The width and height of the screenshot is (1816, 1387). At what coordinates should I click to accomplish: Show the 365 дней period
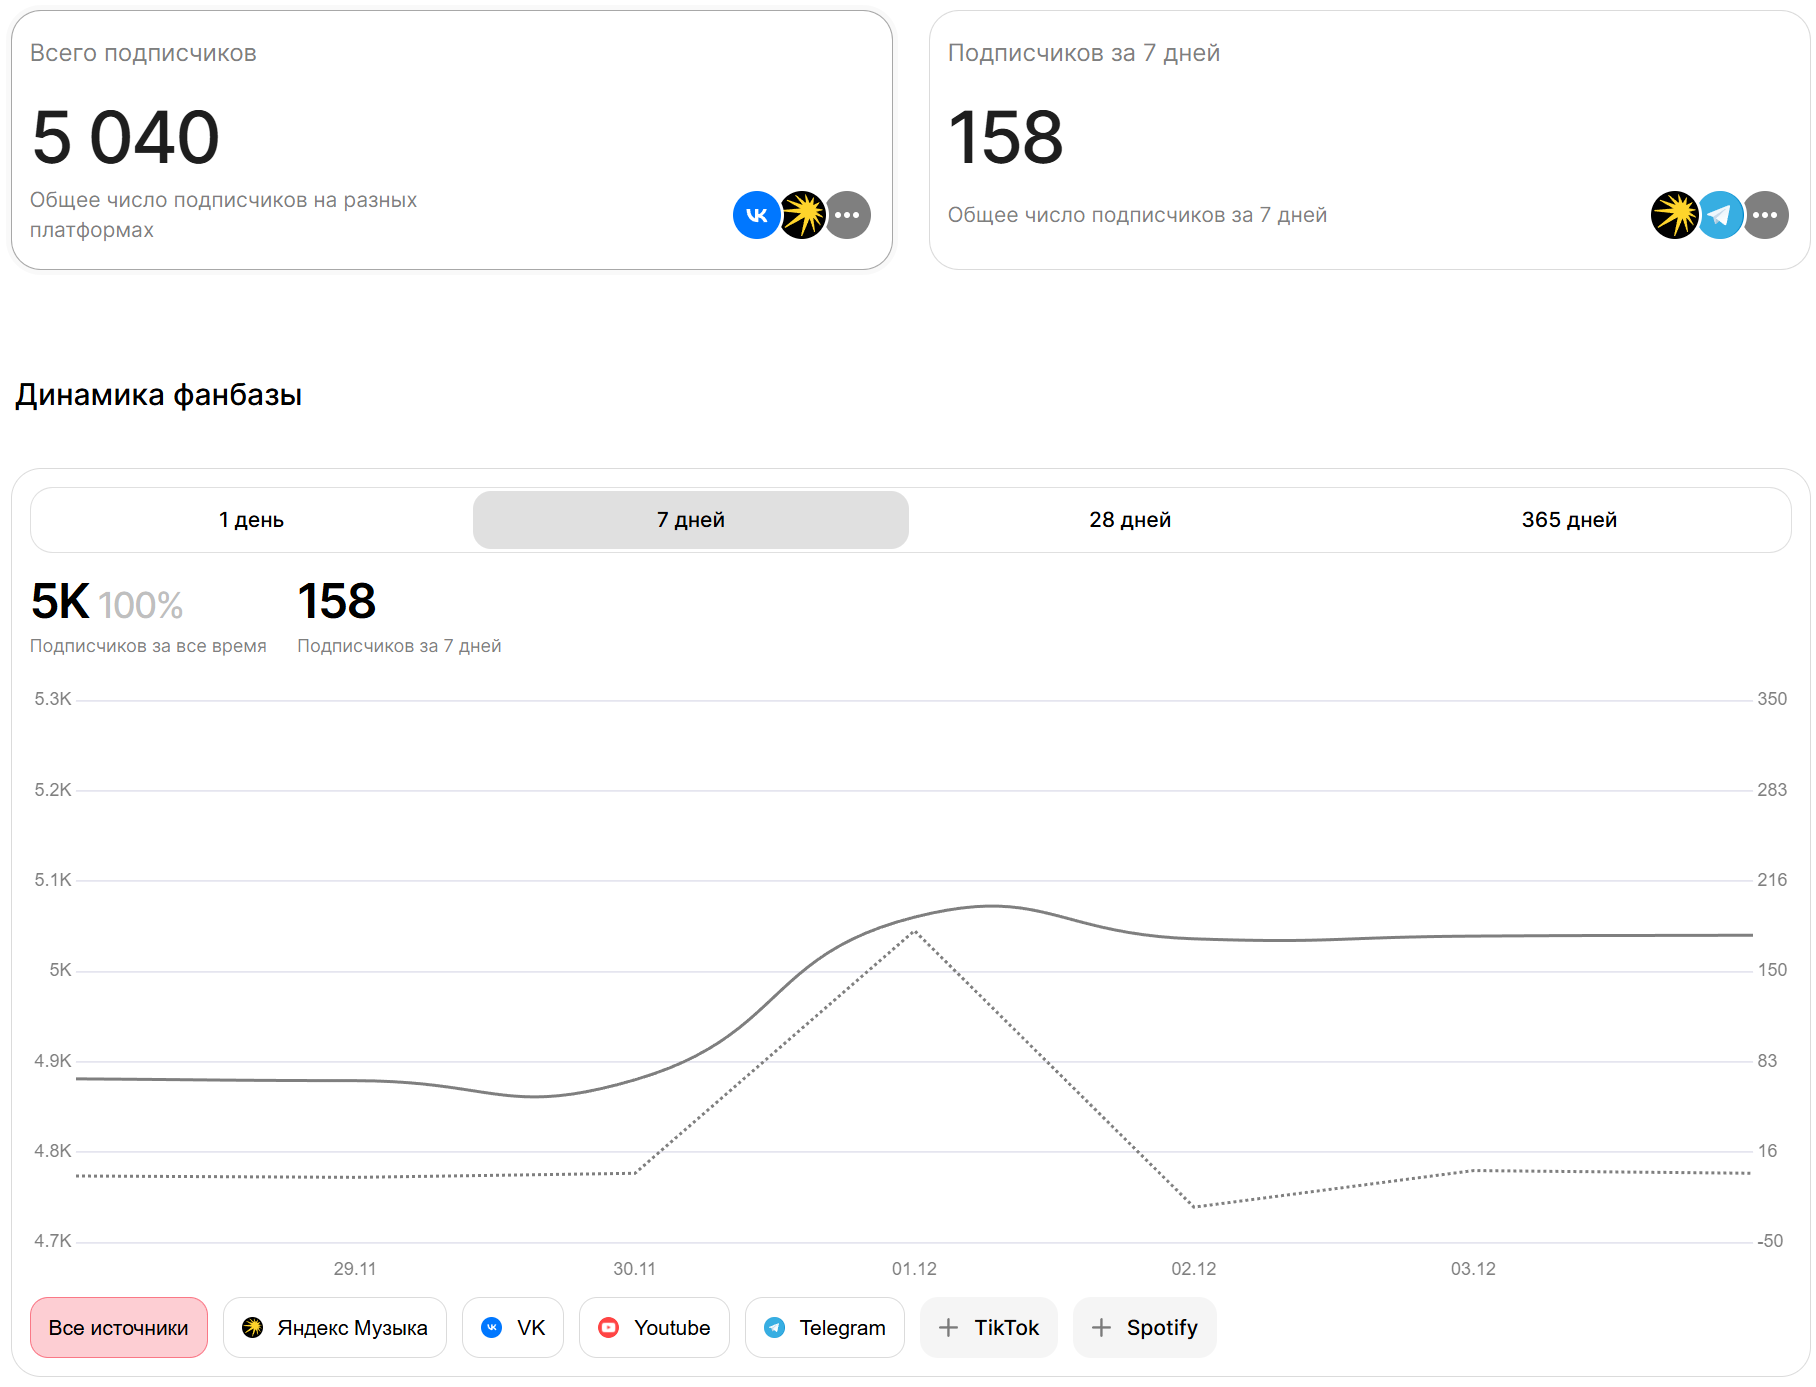pos(1569,520)
